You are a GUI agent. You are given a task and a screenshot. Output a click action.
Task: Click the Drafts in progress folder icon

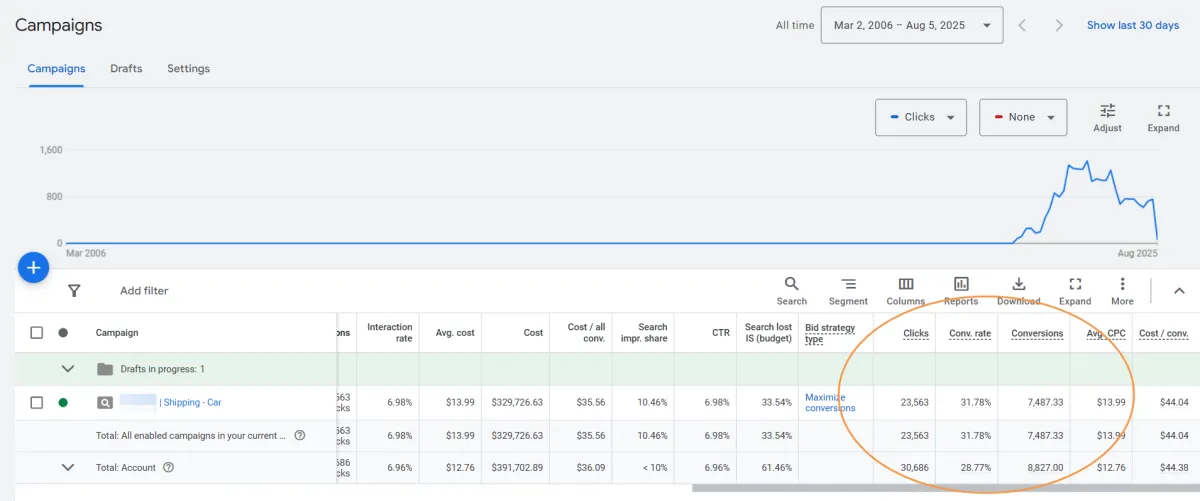click(x=104, y=369)
